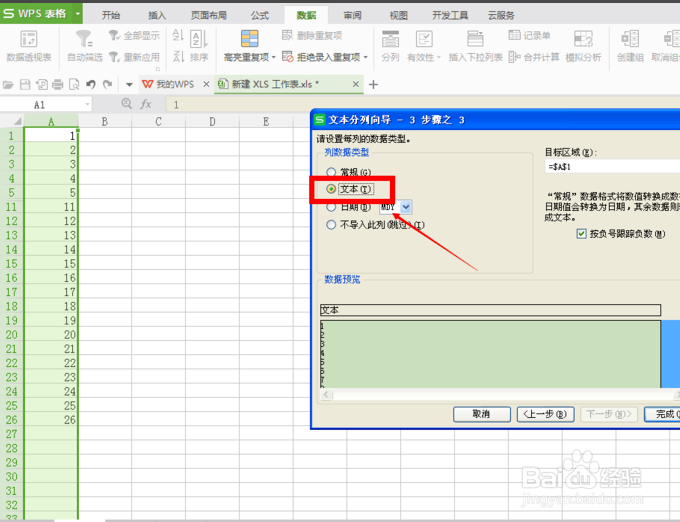Click the zoom magnifier beside formula bar
The image size is (680, 522).
coord(126,104)
